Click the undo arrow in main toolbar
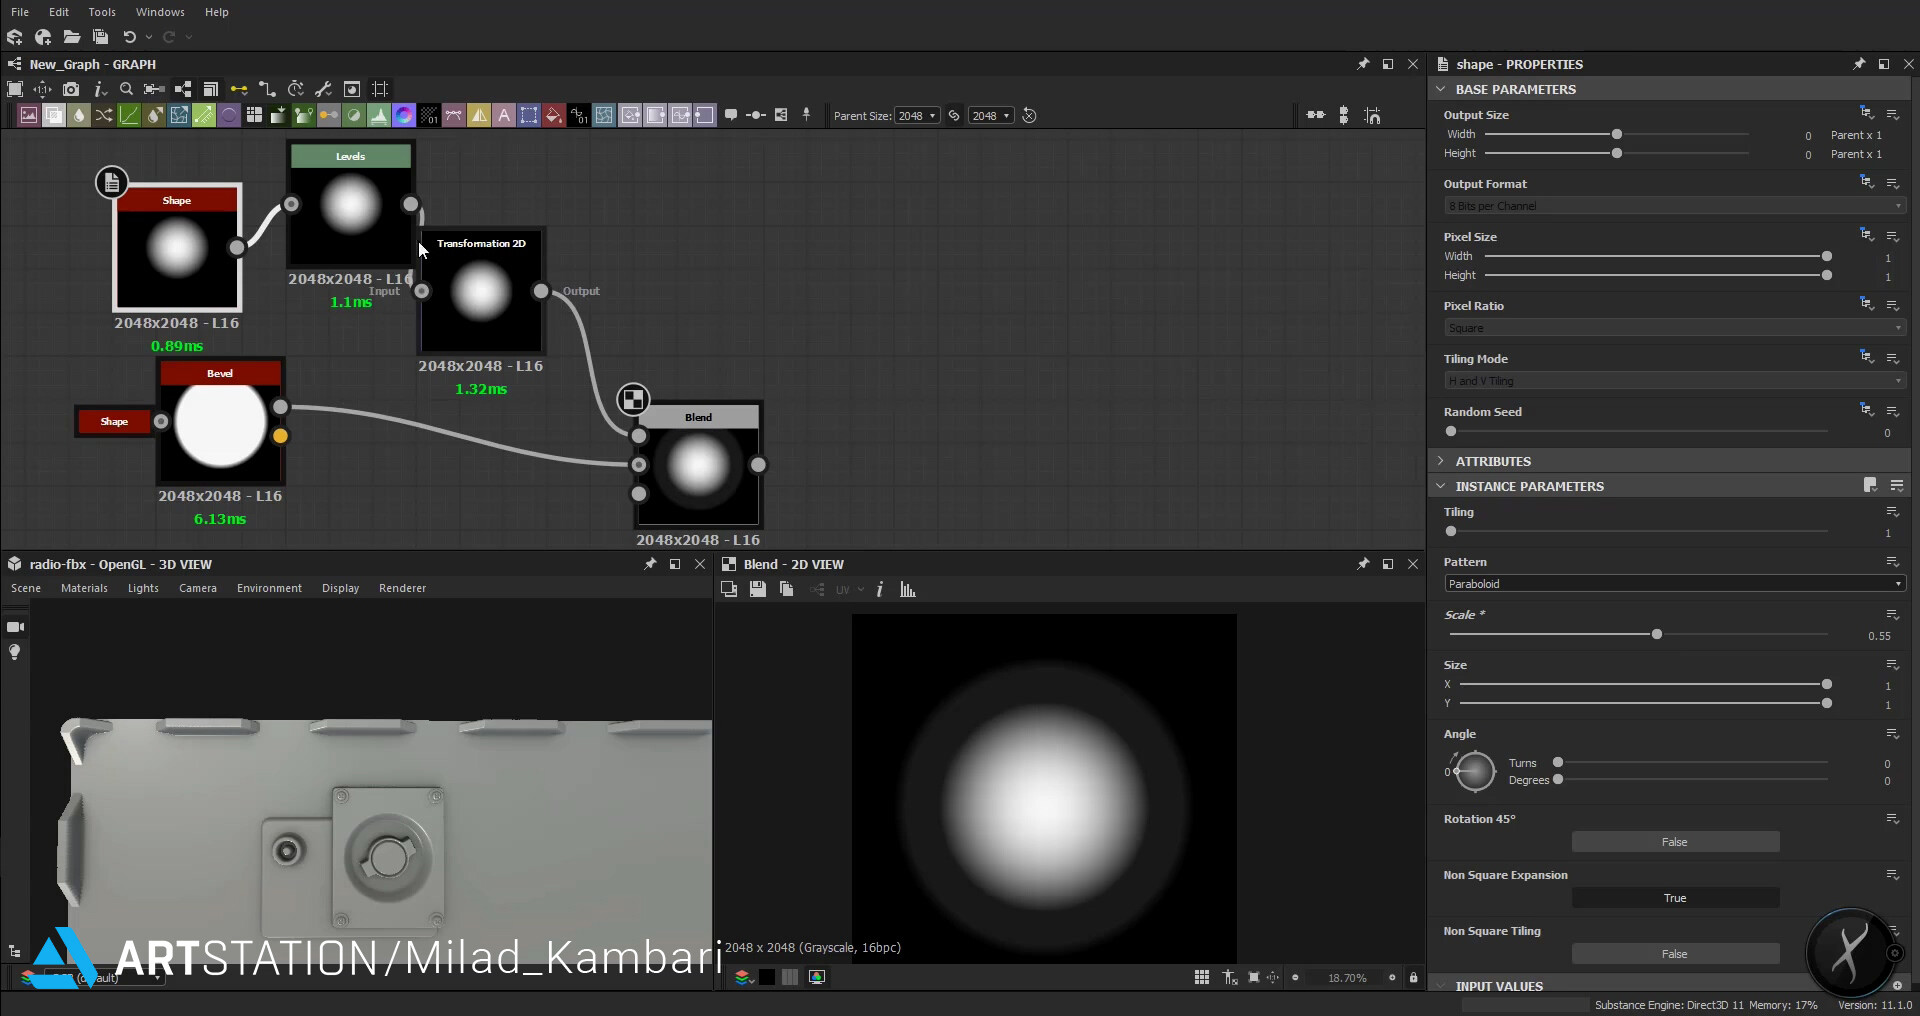The image size is (1920, 1016). [x=129, y=37]
